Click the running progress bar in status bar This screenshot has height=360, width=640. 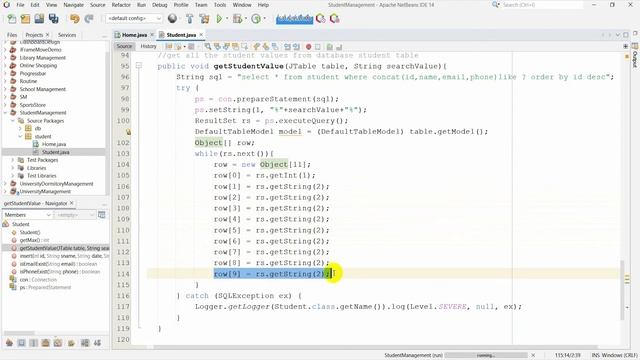pos(486,355)
